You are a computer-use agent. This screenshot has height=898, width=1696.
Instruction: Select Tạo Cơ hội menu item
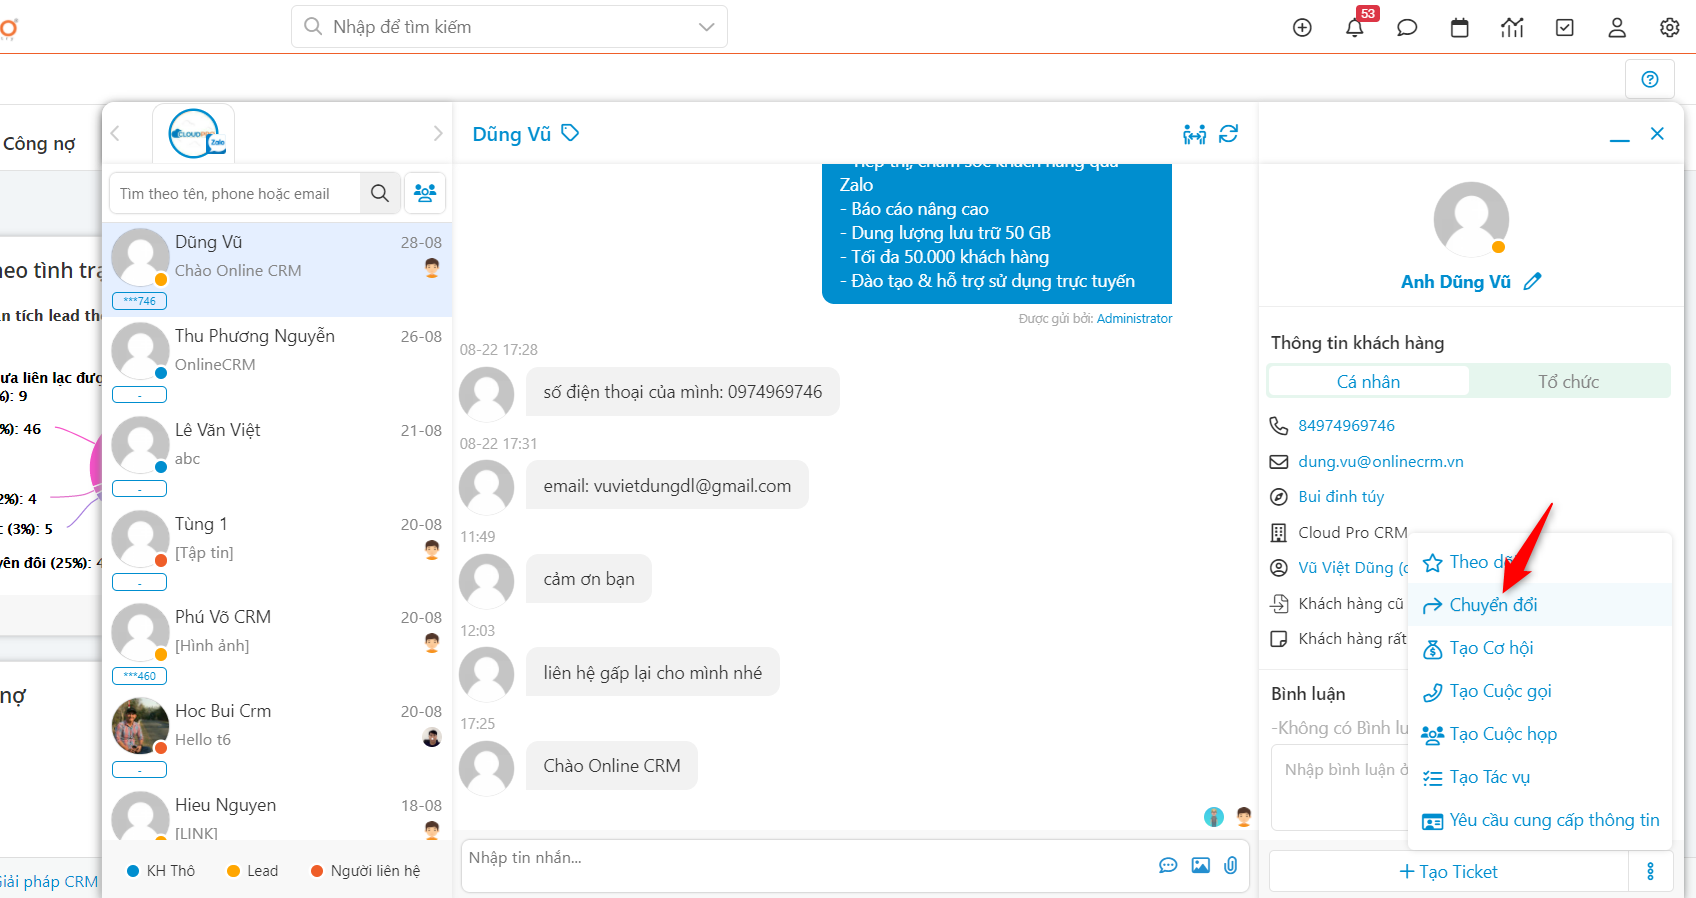pyautogui.click(x=1540, y=648)
